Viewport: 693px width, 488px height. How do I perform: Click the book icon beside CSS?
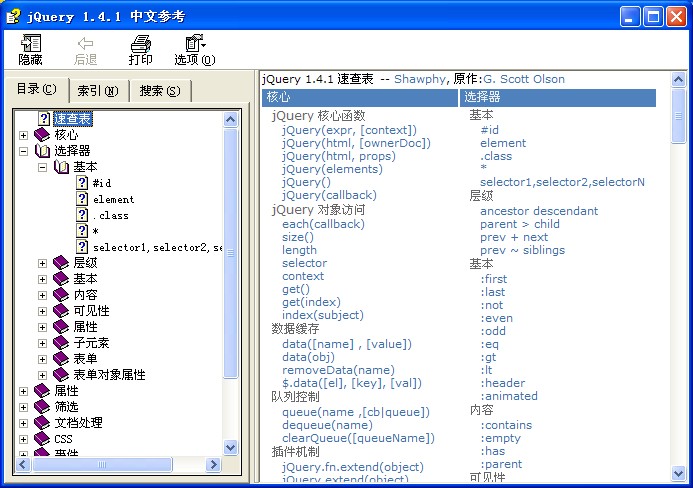42,438
